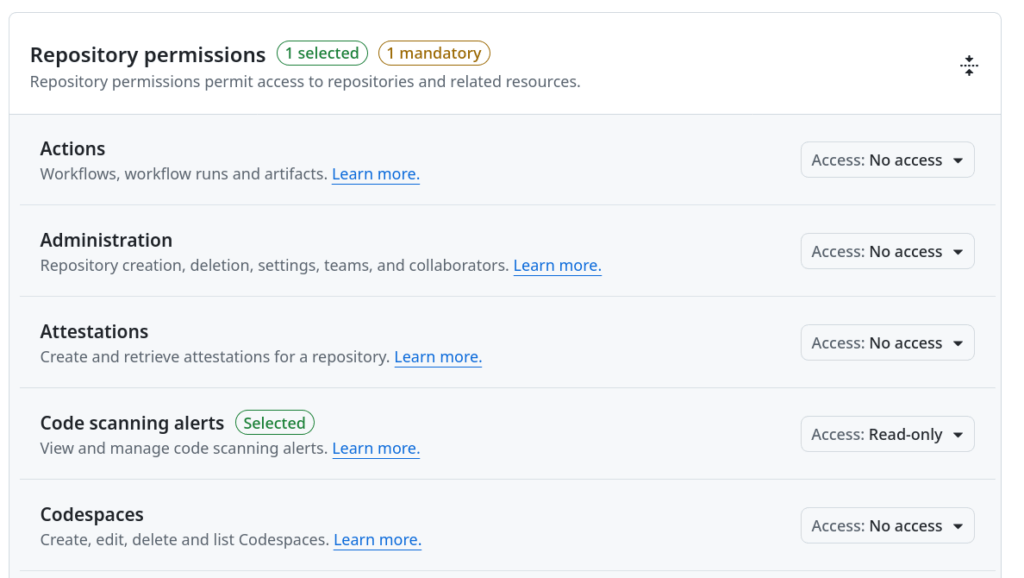Click the '1 mandatory' orange badge
Viewport: 1024px width, 578px height.
[x=434, y=53]
